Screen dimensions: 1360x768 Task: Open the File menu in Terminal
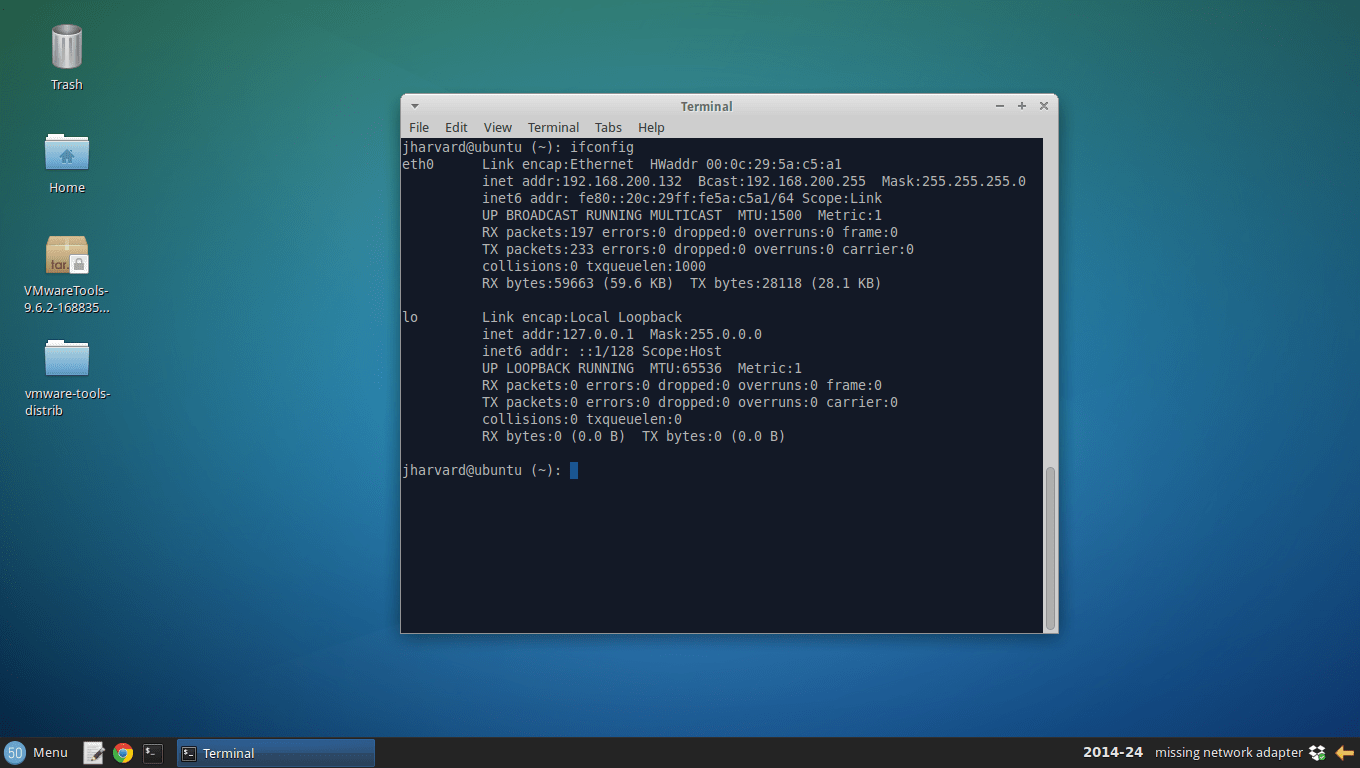click(x=418, y=127)
